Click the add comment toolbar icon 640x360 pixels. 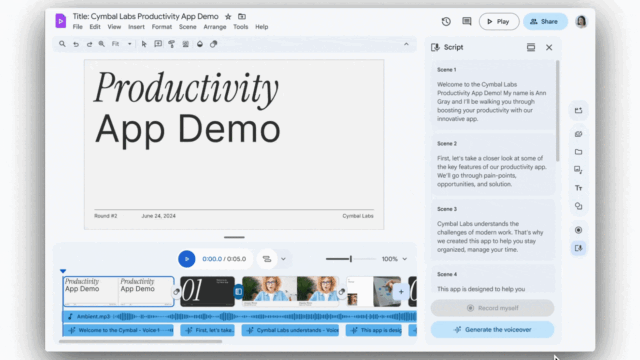158,44
